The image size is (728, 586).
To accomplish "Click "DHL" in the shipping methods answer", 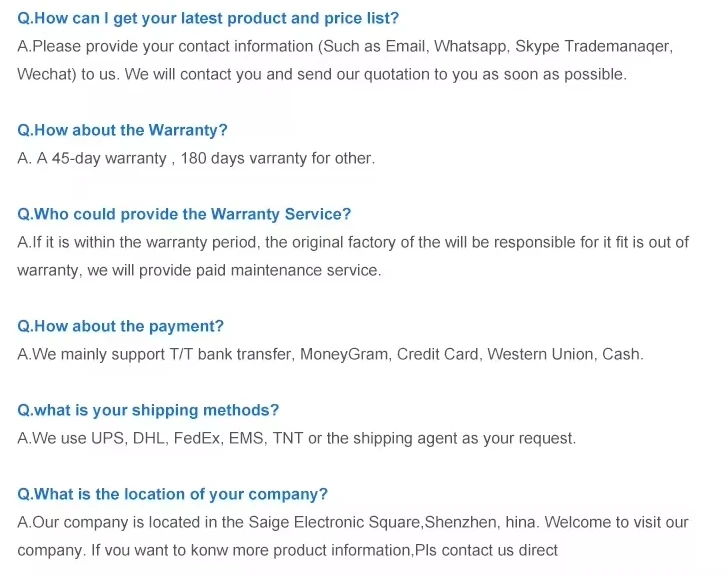I will (149, 438).
